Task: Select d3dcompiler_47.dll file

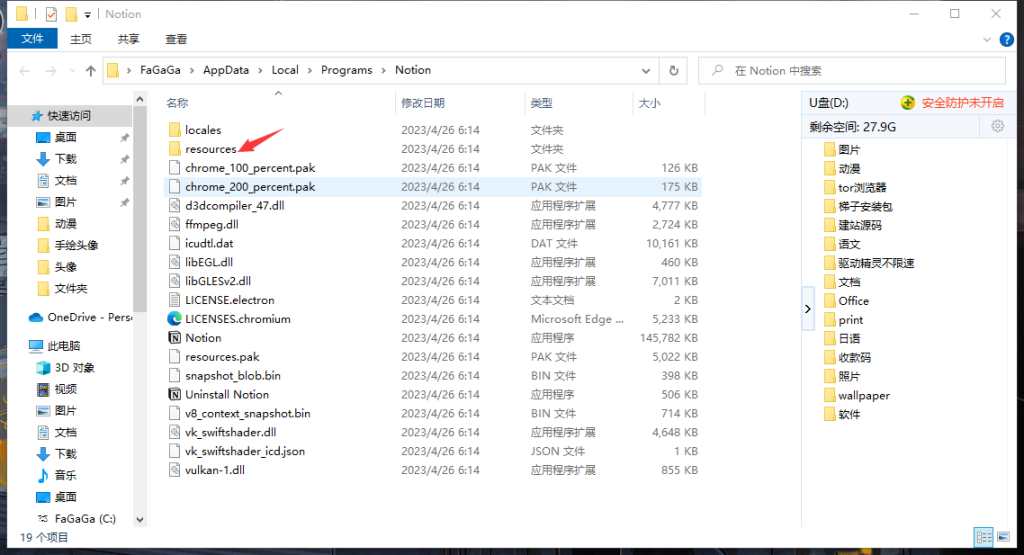Action: tap(234, 206)
